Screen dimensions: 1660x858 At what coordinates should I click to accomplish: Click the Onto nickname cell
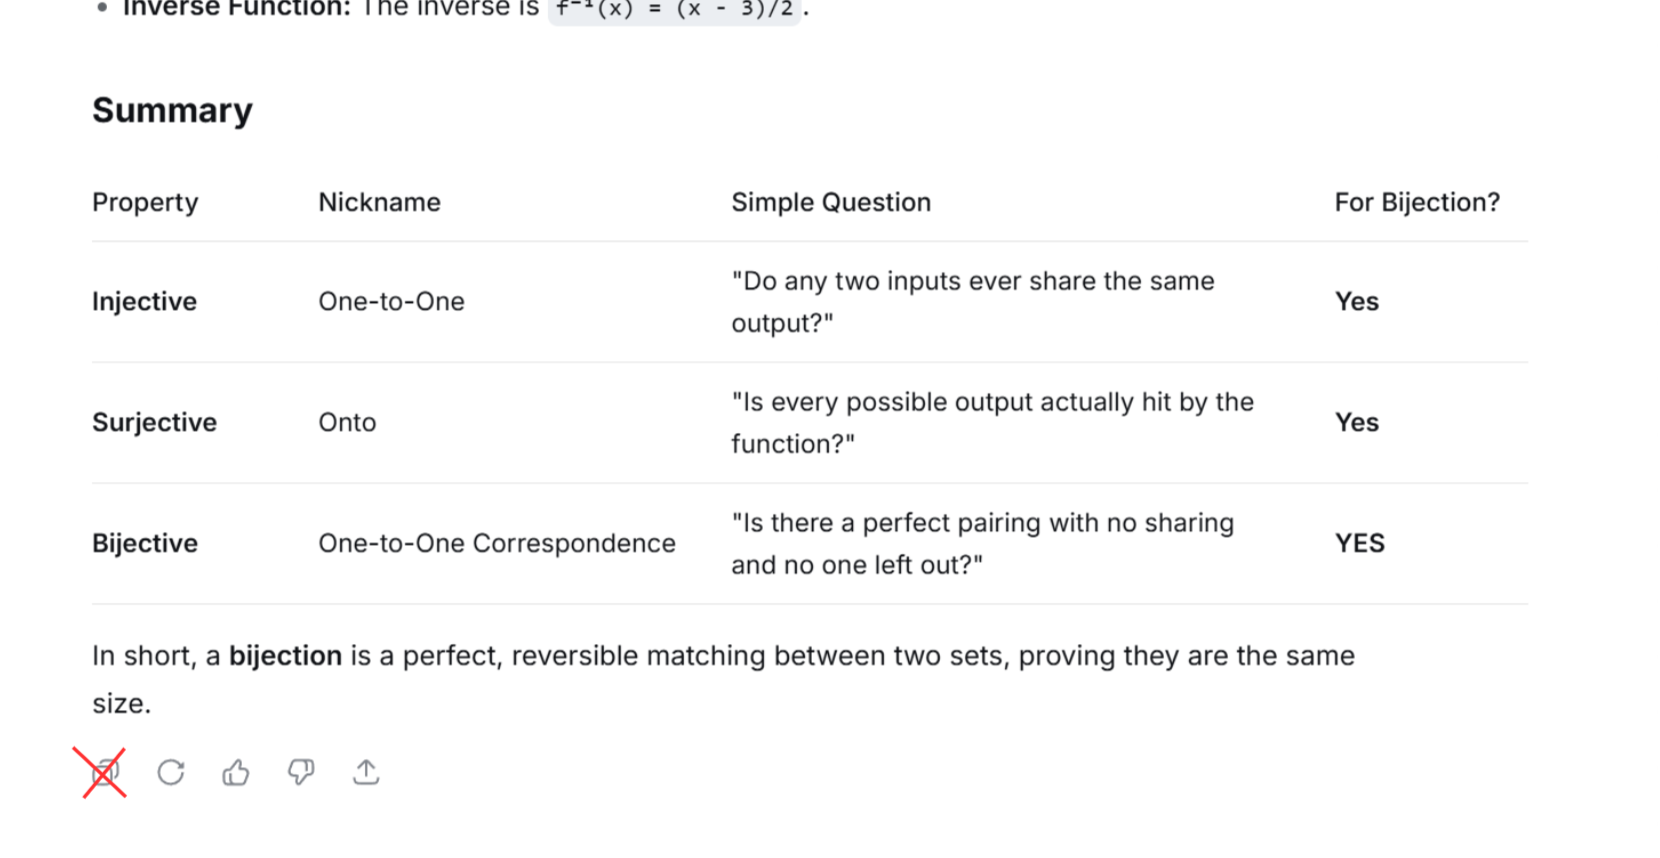click(x=347, y=422)
